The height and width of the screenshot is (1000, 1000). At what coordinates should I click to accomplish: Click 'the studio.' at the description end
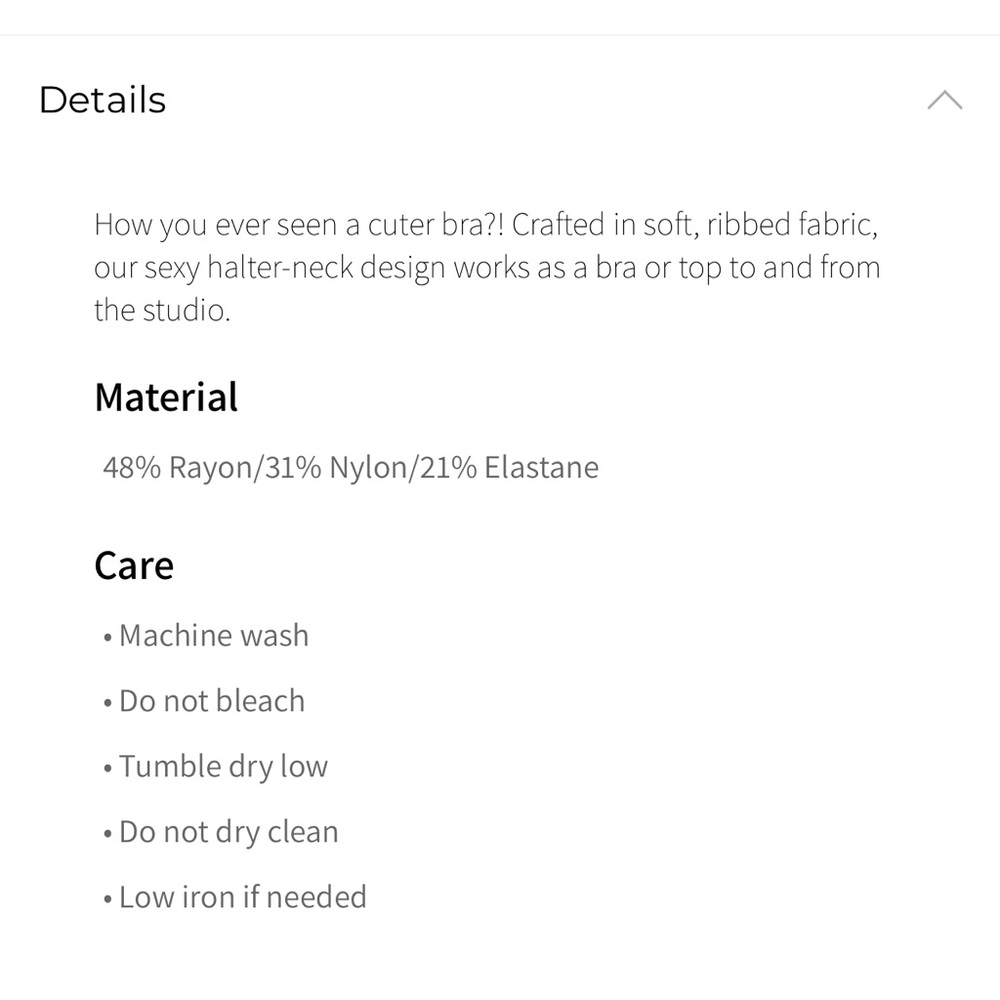coord(162,311)
